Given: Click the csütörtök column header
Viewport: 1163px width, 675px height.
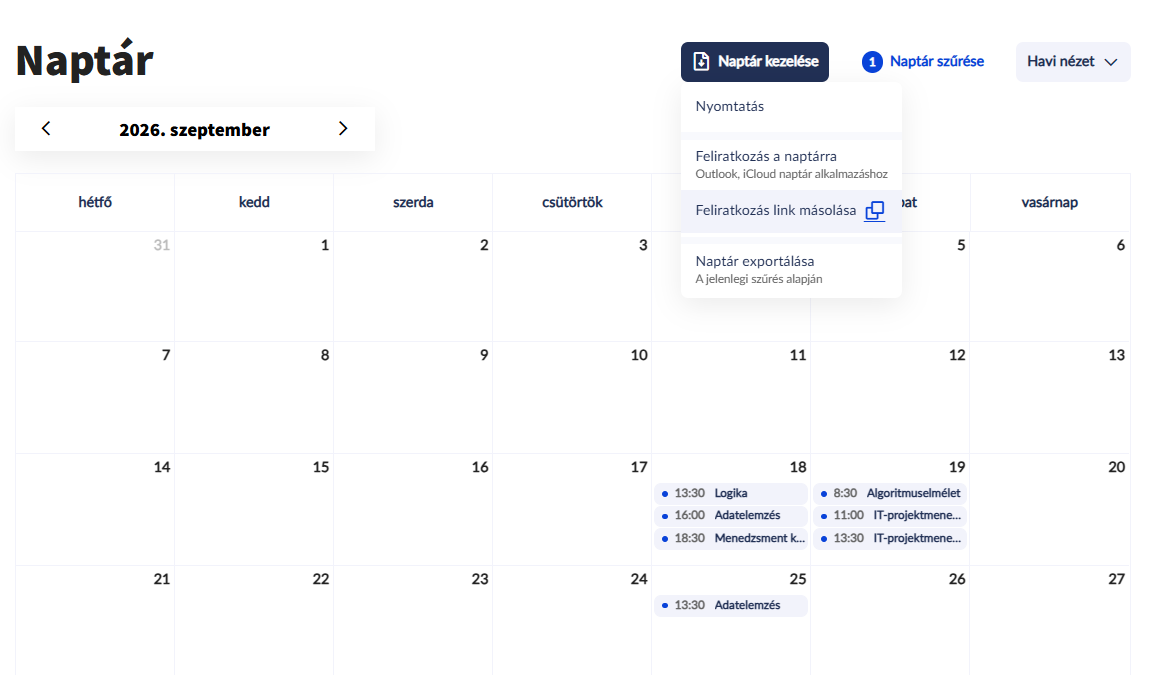Looking at the screenshot, I should pos(572,202).
